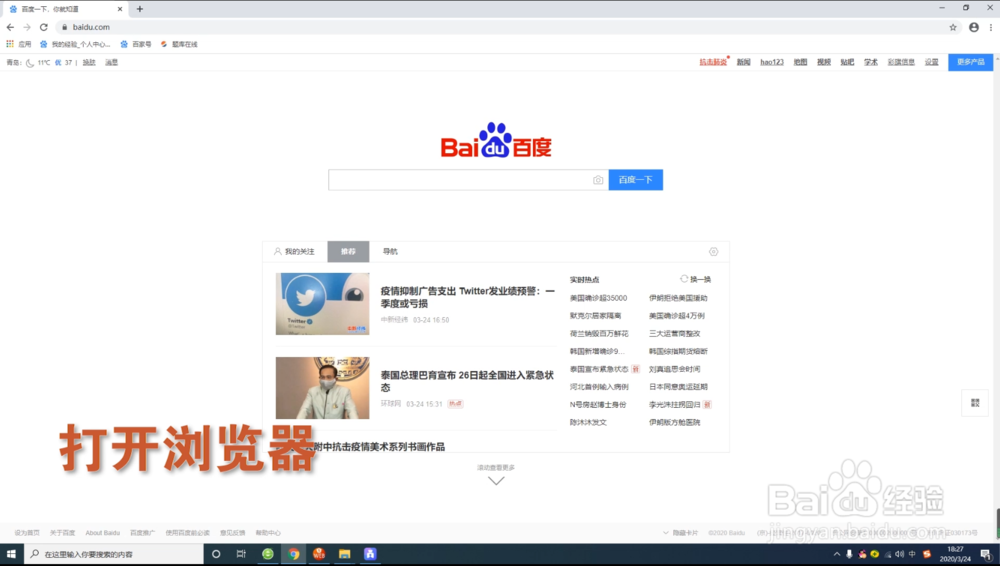This screenshot has width=1000, height=566.
Task: Close the Baidu browser tab
Action: point(120,9)
